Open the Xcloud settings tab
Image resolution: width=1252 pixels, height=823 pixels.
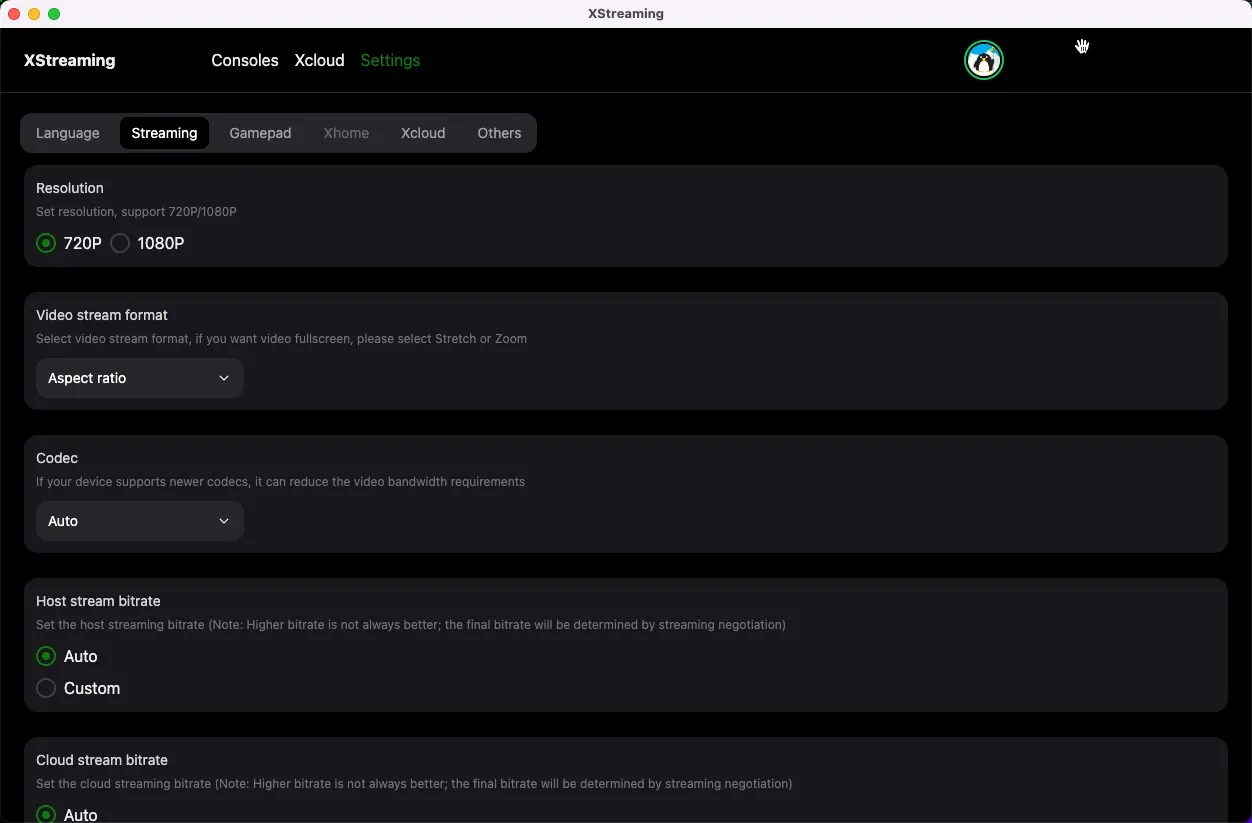point(423,133)
